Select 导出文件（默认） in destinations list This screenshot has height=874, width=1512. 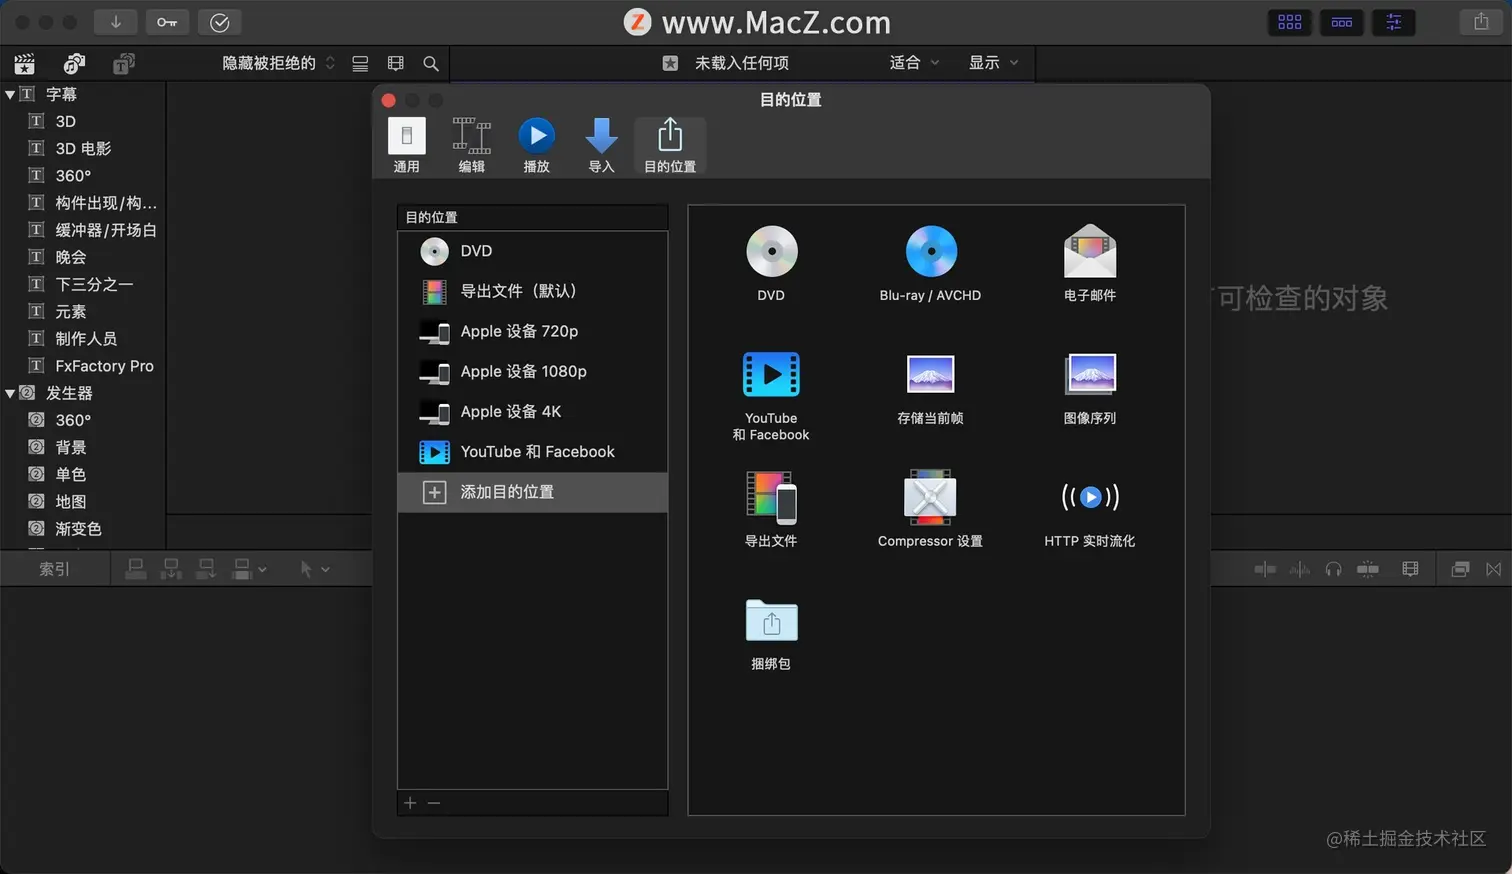pyautogui.click(x=532, y=291)
